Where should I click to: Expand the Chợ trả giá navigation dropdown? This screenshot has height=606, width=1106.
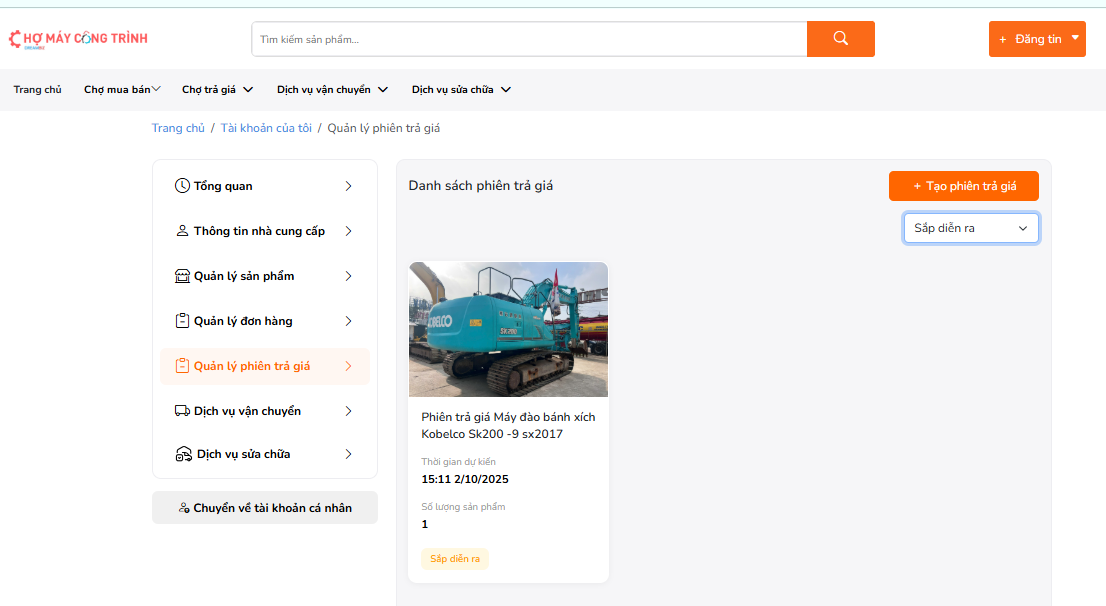coord(217,90)
